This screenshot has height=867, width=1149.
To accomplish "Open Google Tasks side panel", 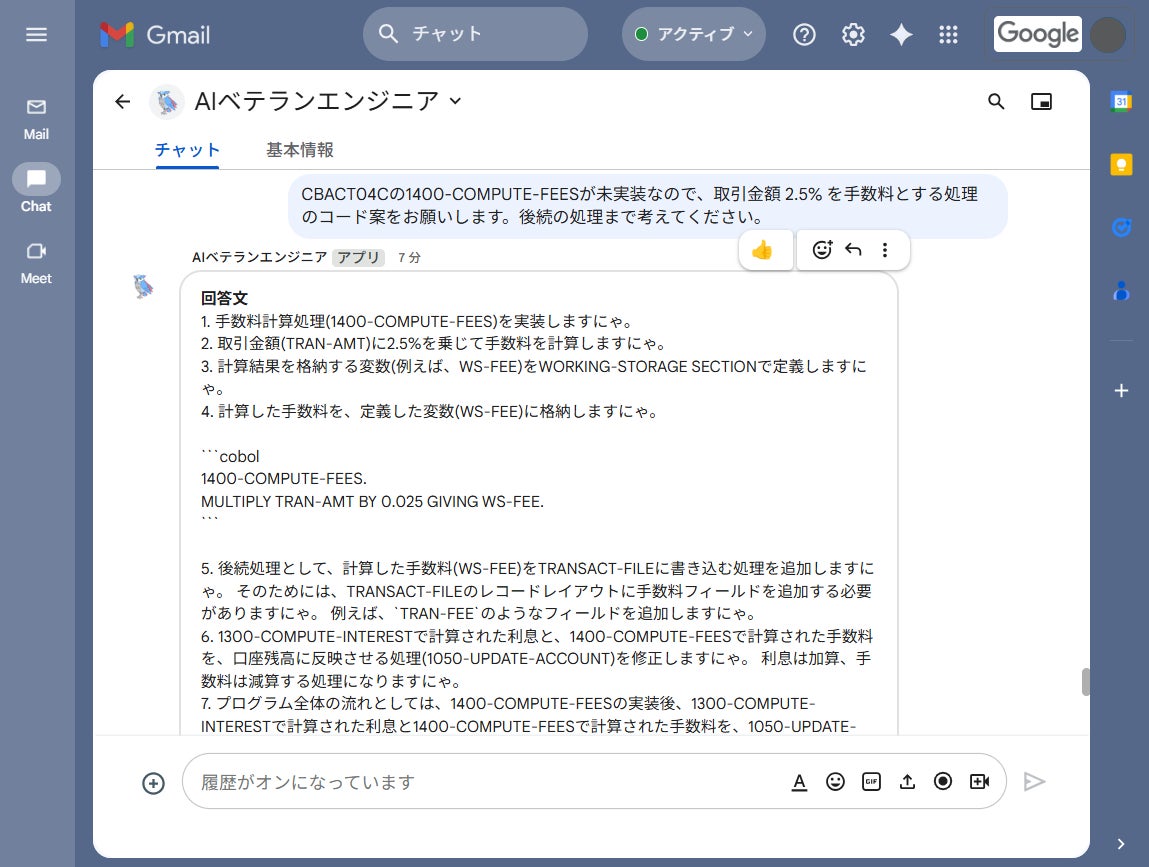I will tap(1120, 228).
